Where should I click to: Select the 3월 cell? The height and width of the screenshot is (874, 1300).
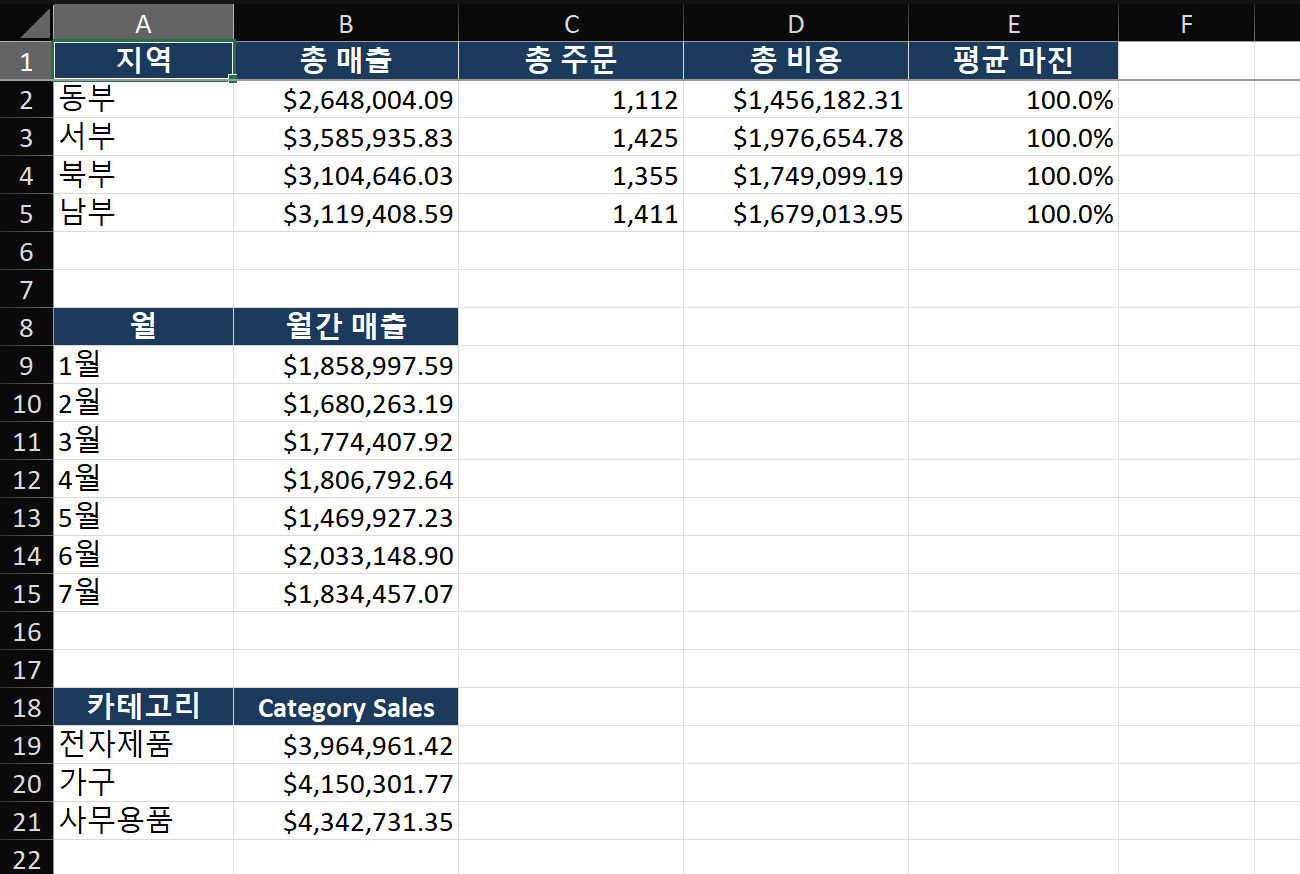pos(143,441)
